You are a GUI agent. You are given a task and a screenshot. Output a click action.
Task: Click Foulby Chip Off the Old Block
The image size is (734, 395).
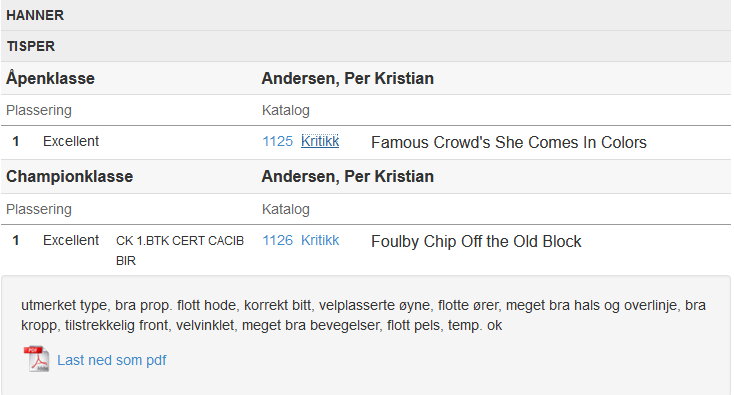coord(476,241)
